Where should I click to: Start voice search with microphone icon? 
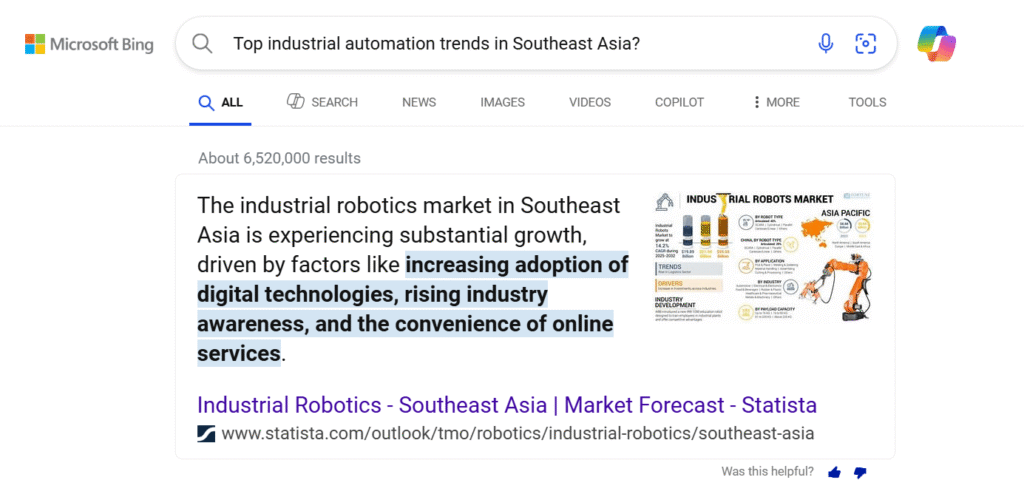click(x=825, y=44)
